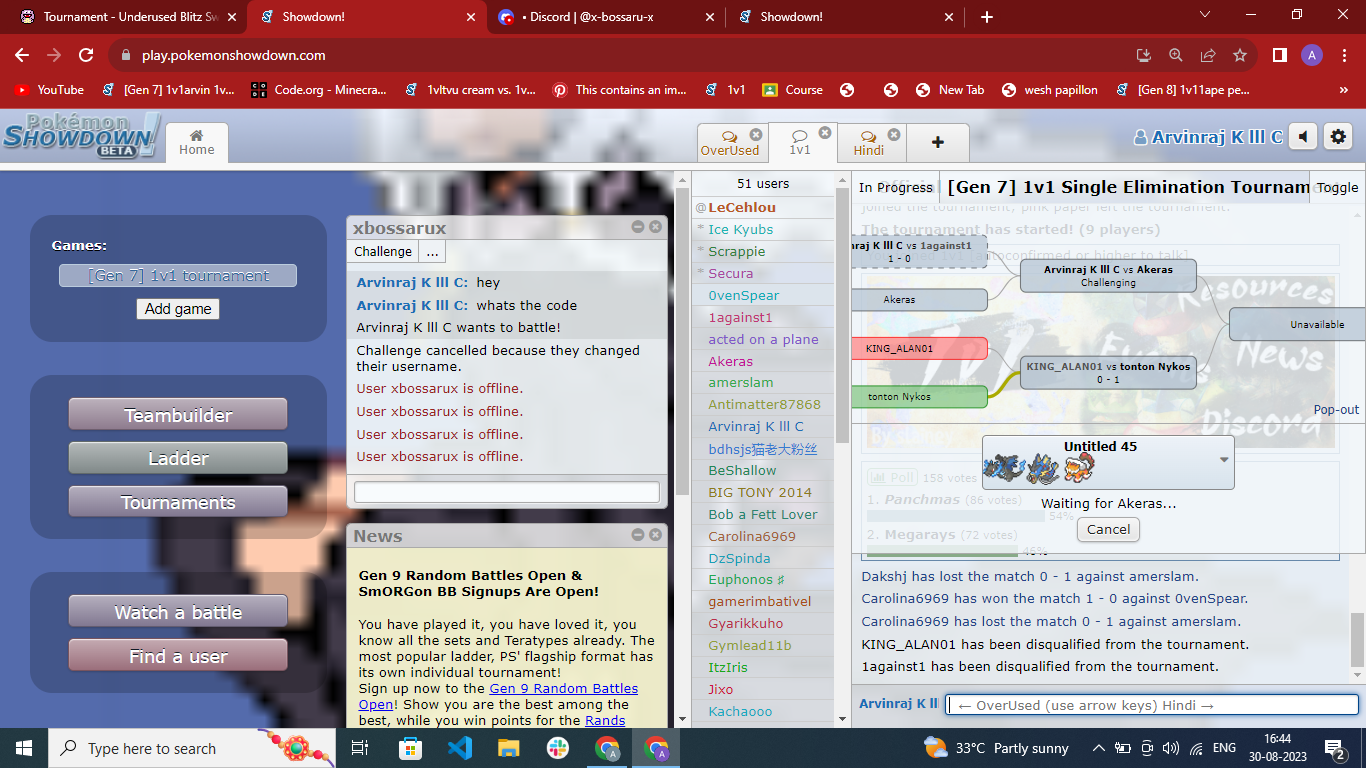This screenshot has width=1366, height=768.
Task: Close the Hindi room tab
Action: [x=894, y=134]
